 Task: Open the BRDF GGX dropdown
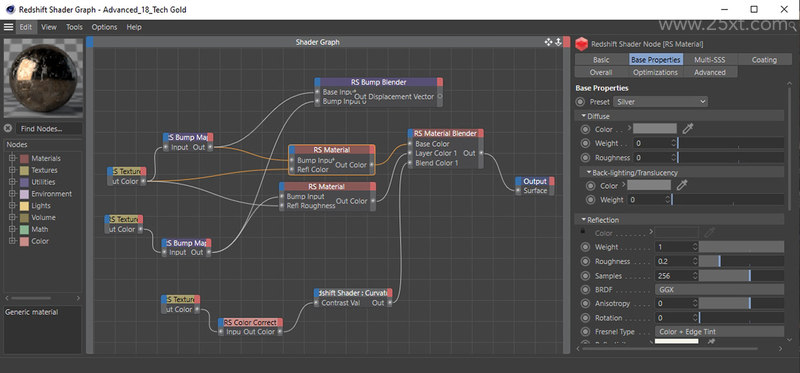click(719, 289)
